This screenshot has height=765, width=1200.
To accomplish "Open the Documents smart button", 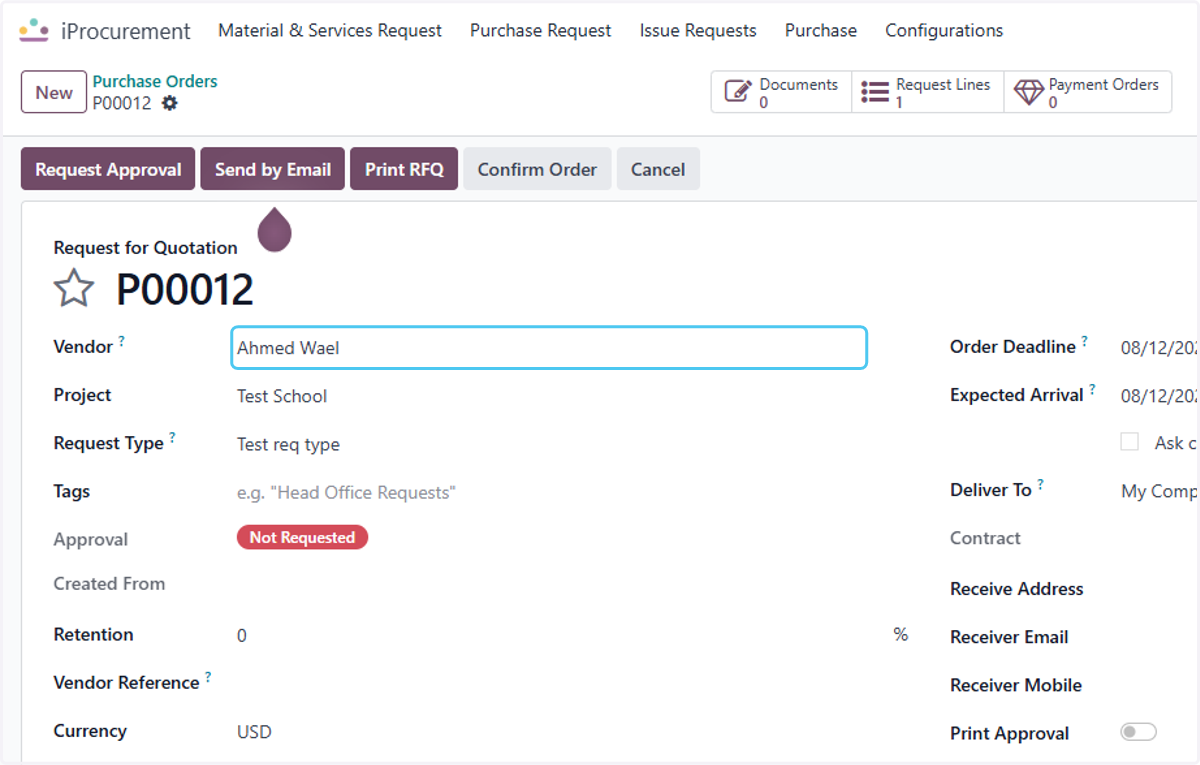I will (x=782, y=92).
